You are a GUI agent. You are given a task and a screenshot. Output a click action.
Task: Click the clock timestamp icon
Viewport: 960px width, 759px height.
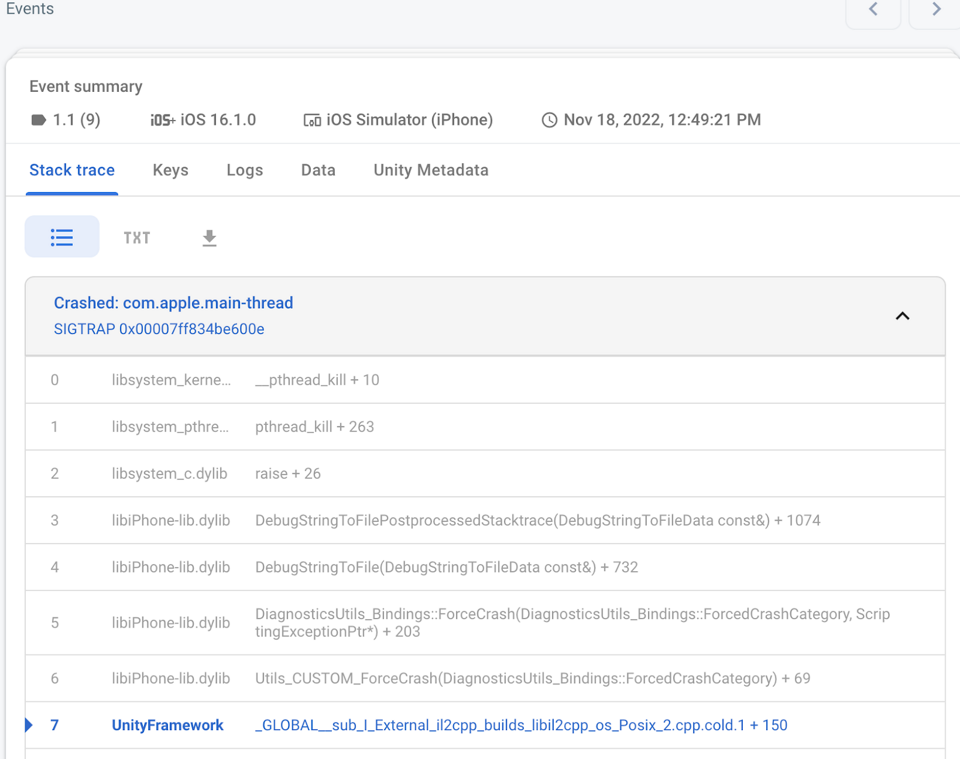click(x=549, y=120)
